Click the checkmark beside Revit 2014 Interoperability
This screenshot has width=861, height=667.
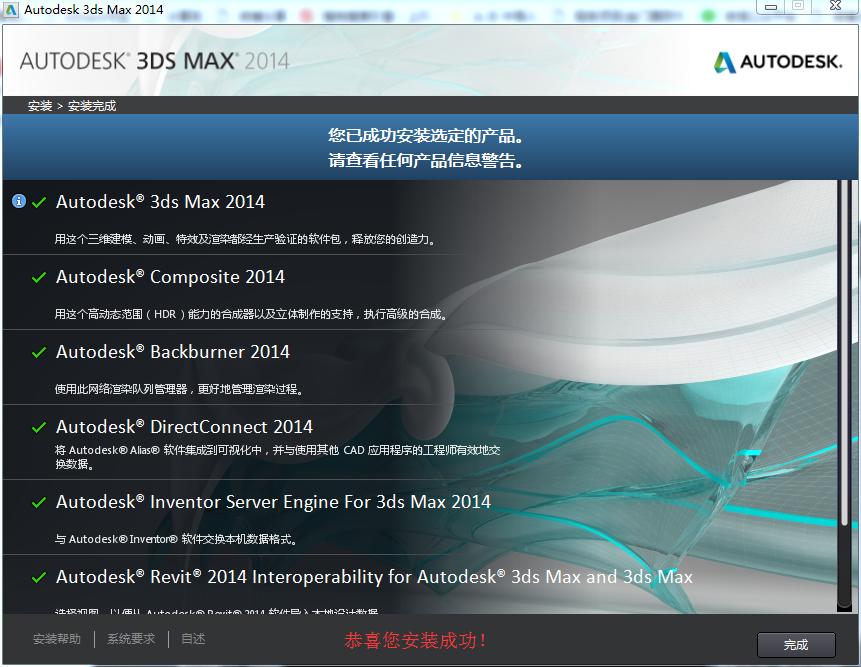[x=38, y=577]
